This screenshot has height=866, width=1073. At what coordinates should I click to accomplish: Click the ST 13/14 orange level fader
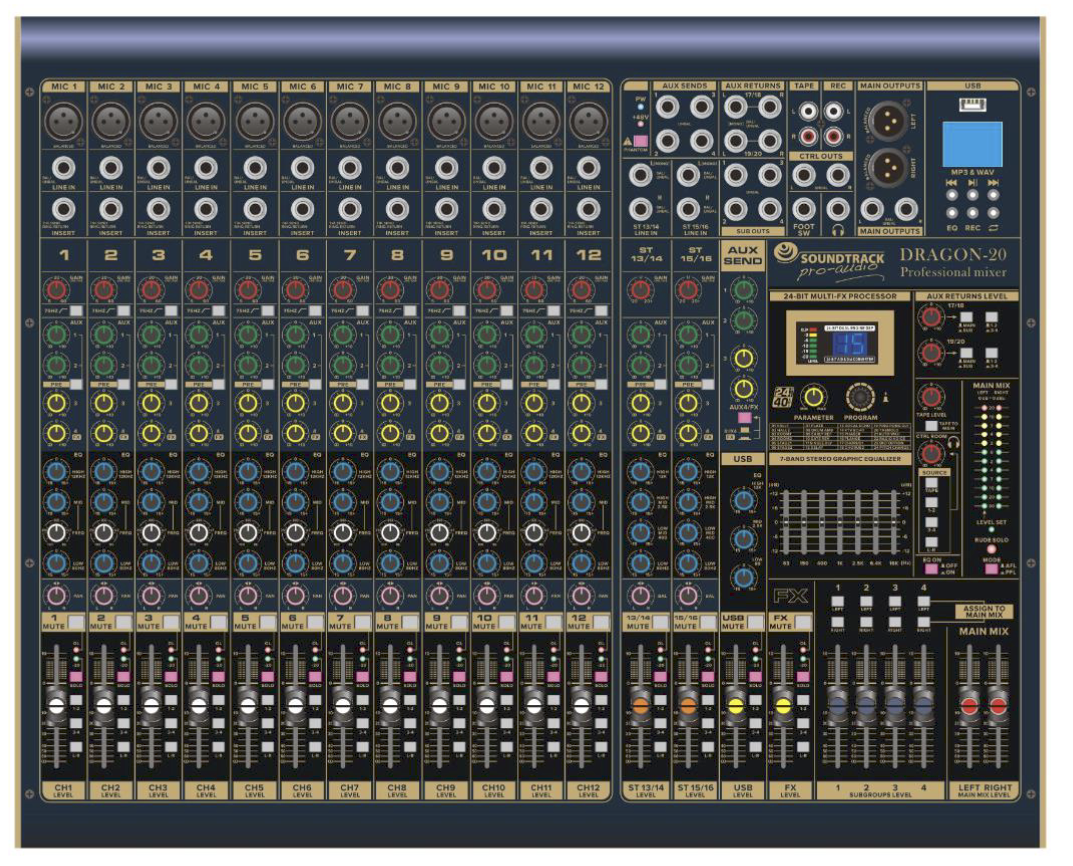click(x=641, y=705)
